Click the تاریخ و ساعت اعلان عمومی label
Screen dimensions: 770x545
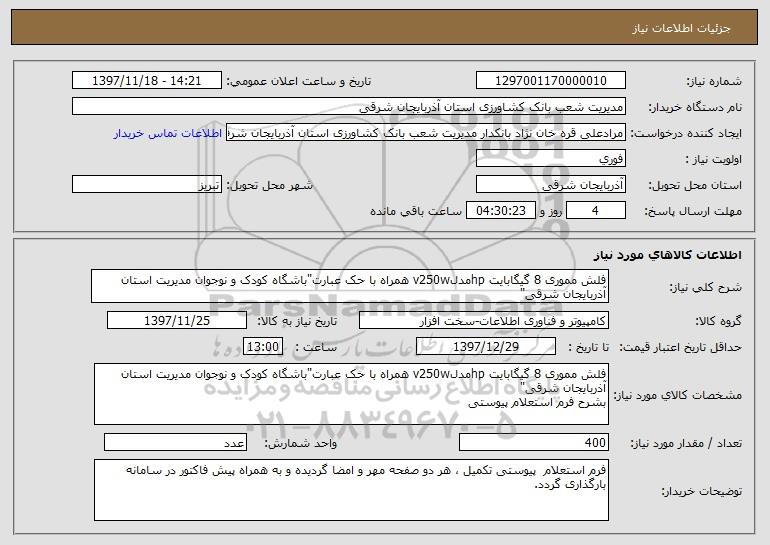click(299, 81)
